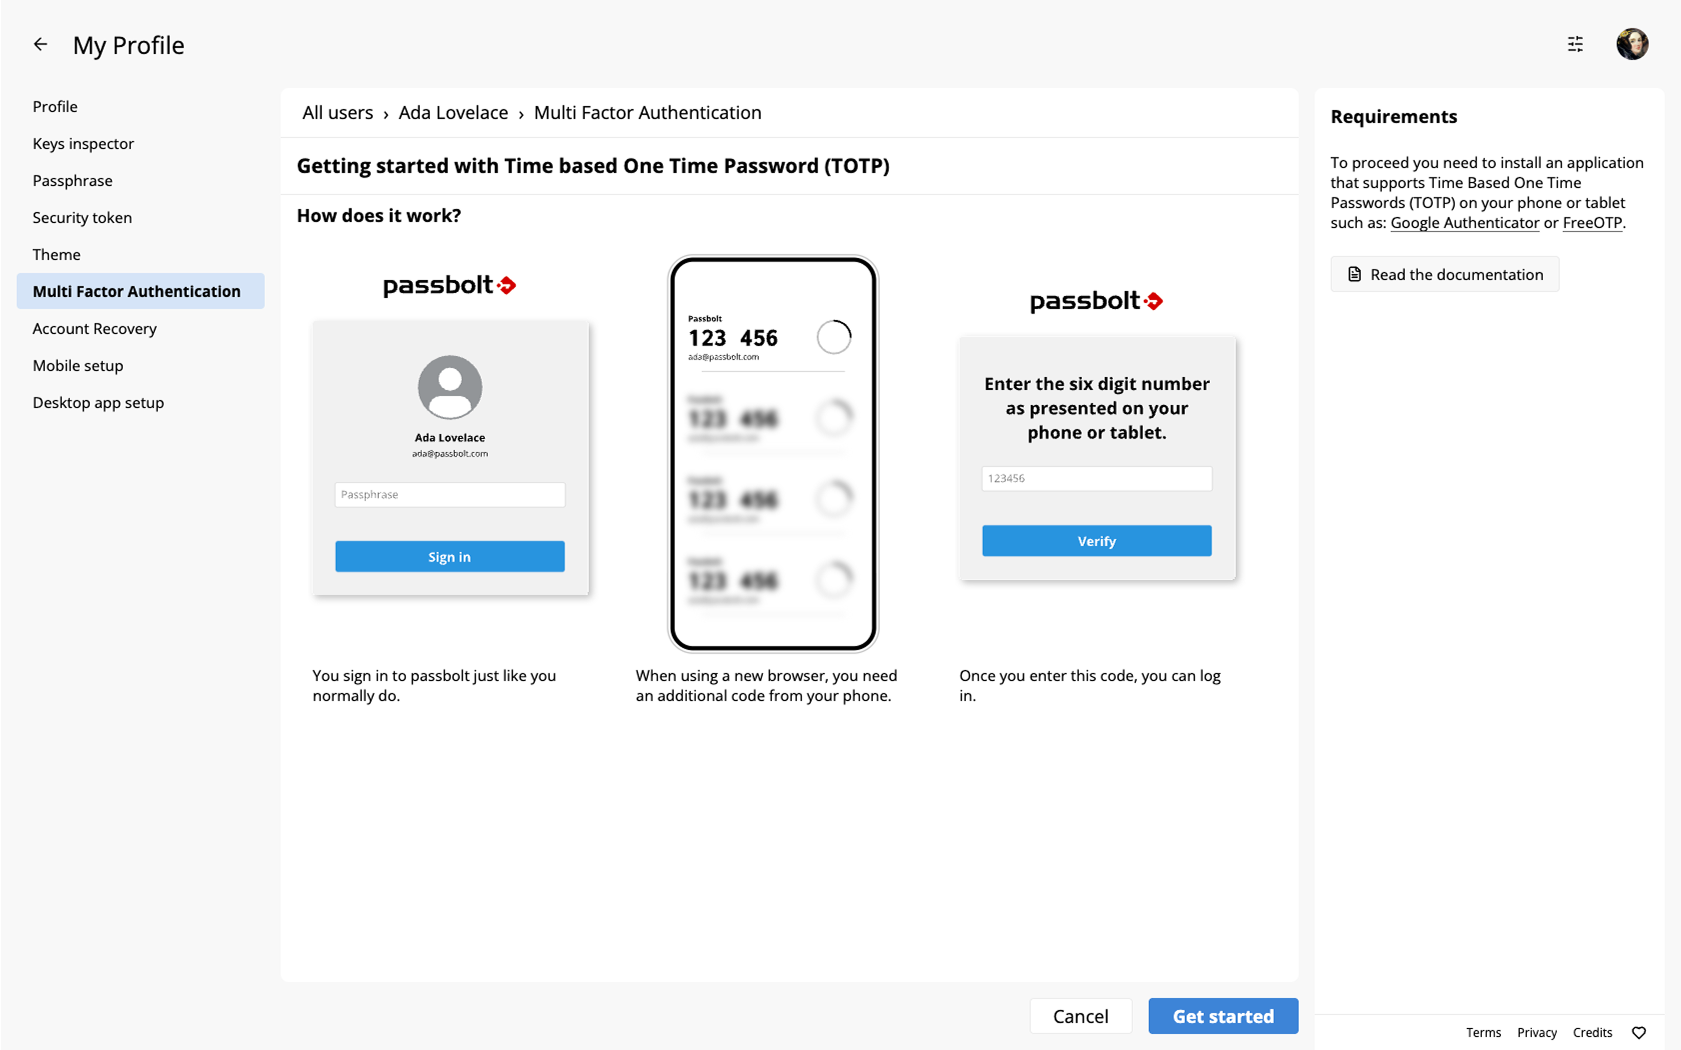This screenshot has width=1681, height=1050.
Task: Open Credits footer link
Action: [1592, 1033]
